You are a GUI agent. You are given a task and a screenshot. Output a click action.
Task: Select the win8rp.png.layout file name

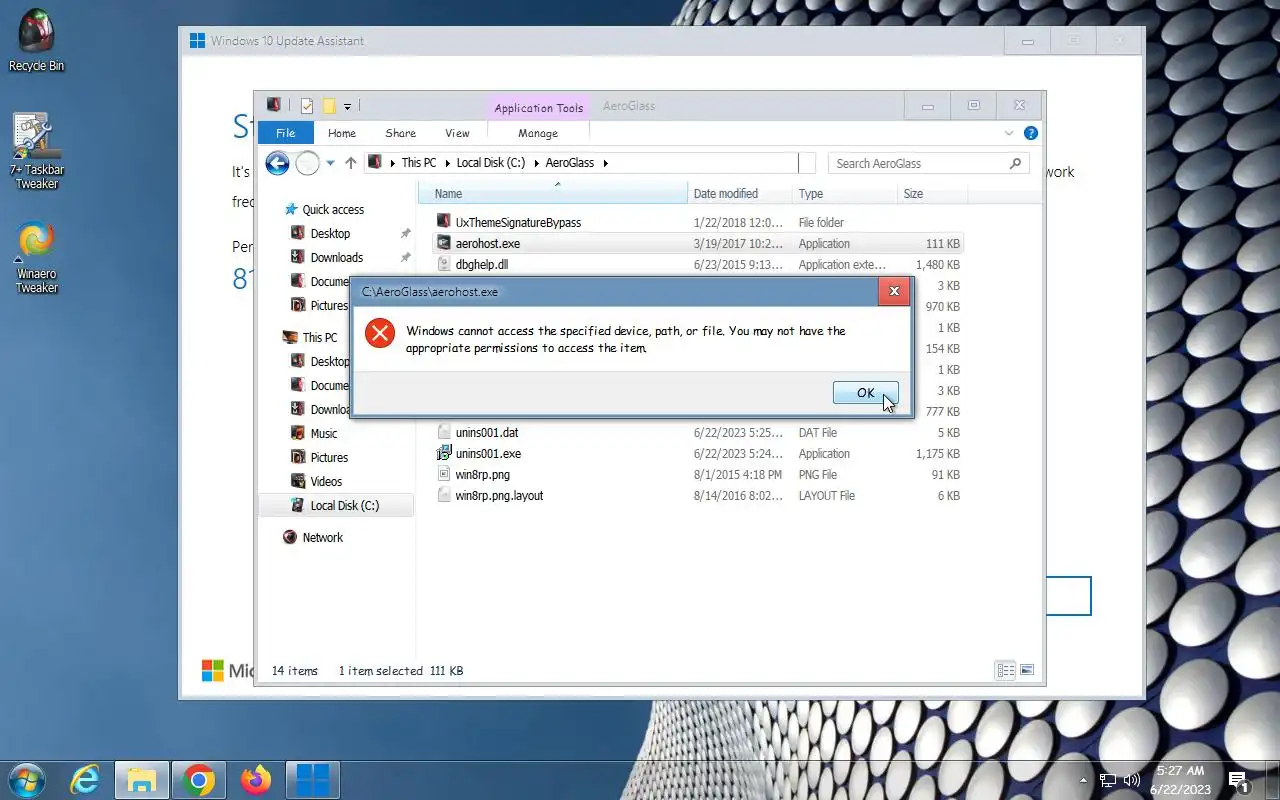click(x=499, y=496)
